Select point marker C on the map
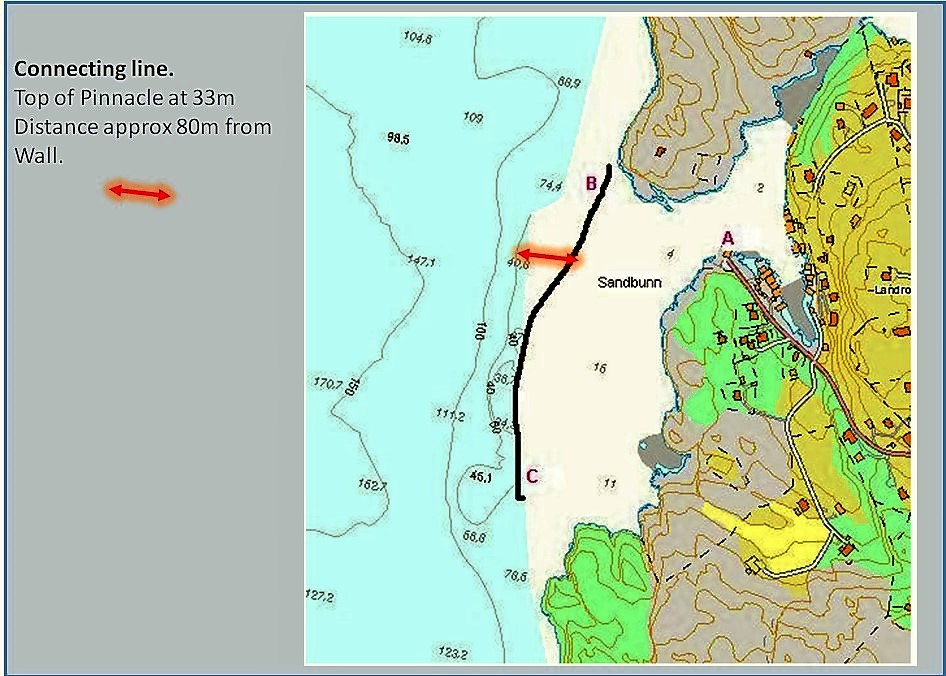 tap(532, 476)
